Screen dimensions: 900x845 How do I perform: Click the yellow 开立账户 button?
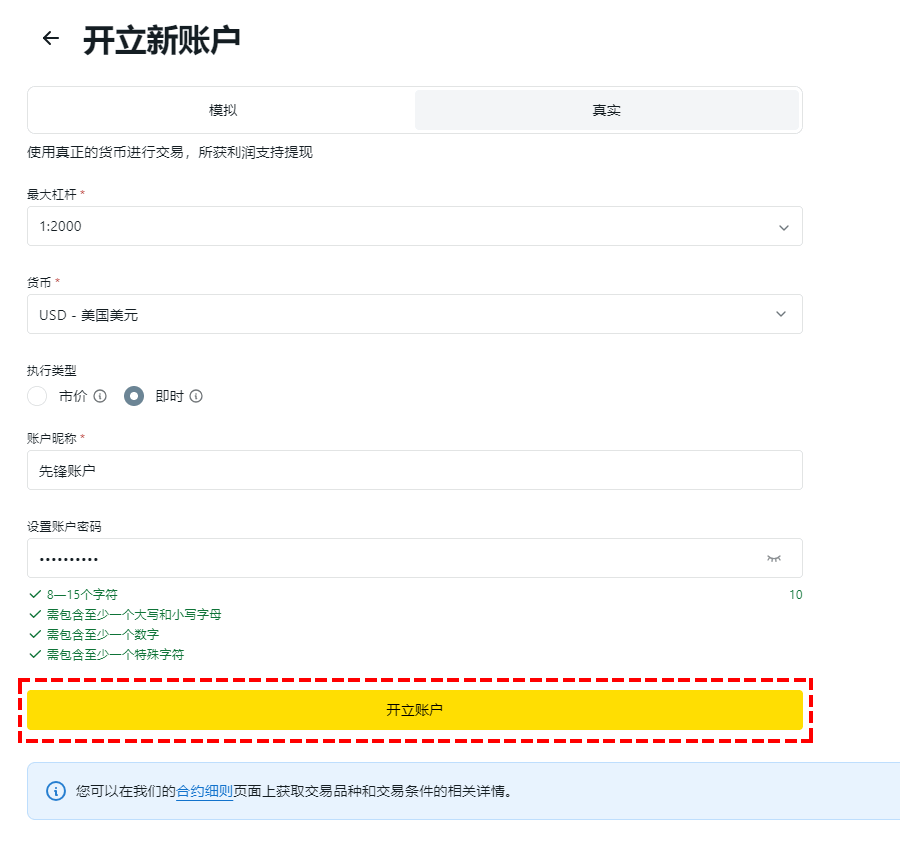(x=414, y=710)
